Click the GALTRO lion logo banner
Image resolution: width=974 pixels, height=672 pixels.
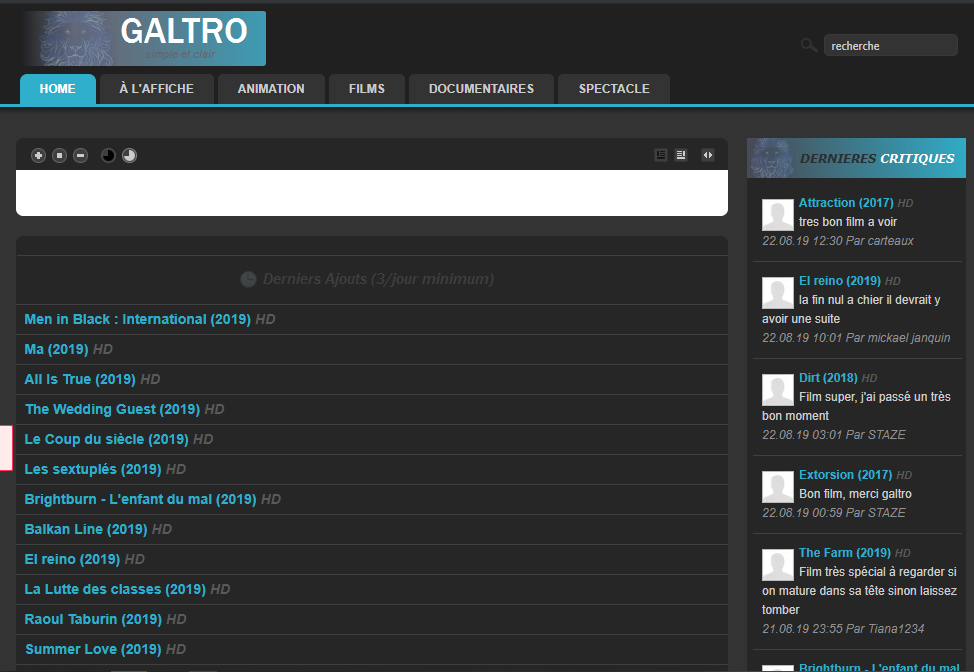[145, 39]
